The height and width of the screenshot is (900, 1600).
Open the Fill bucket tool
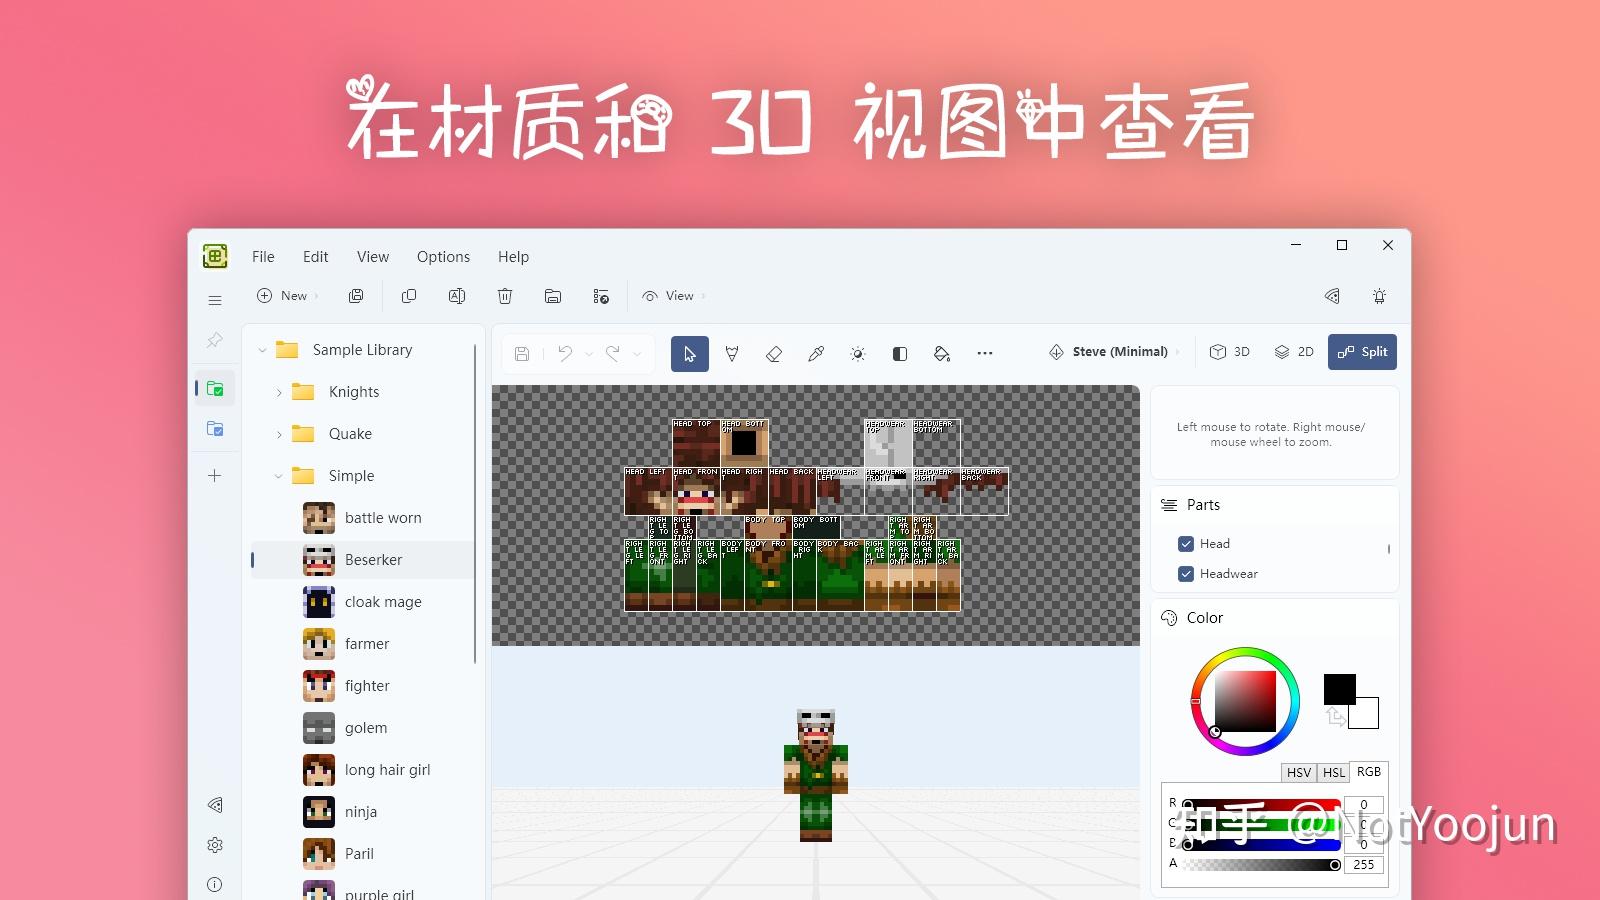click(941, 352)
